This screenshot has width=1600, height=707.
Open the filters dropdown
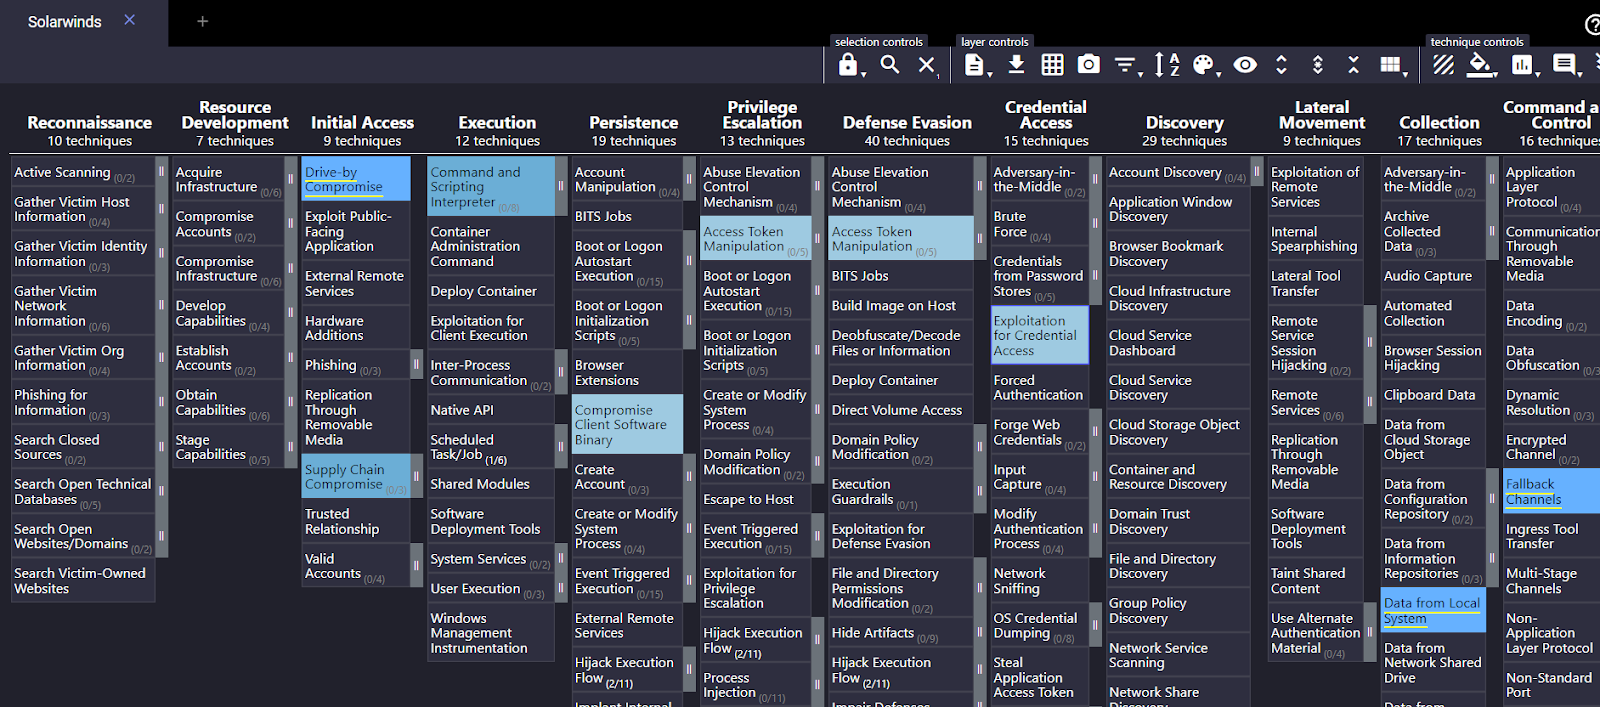tap(1127, 65)
